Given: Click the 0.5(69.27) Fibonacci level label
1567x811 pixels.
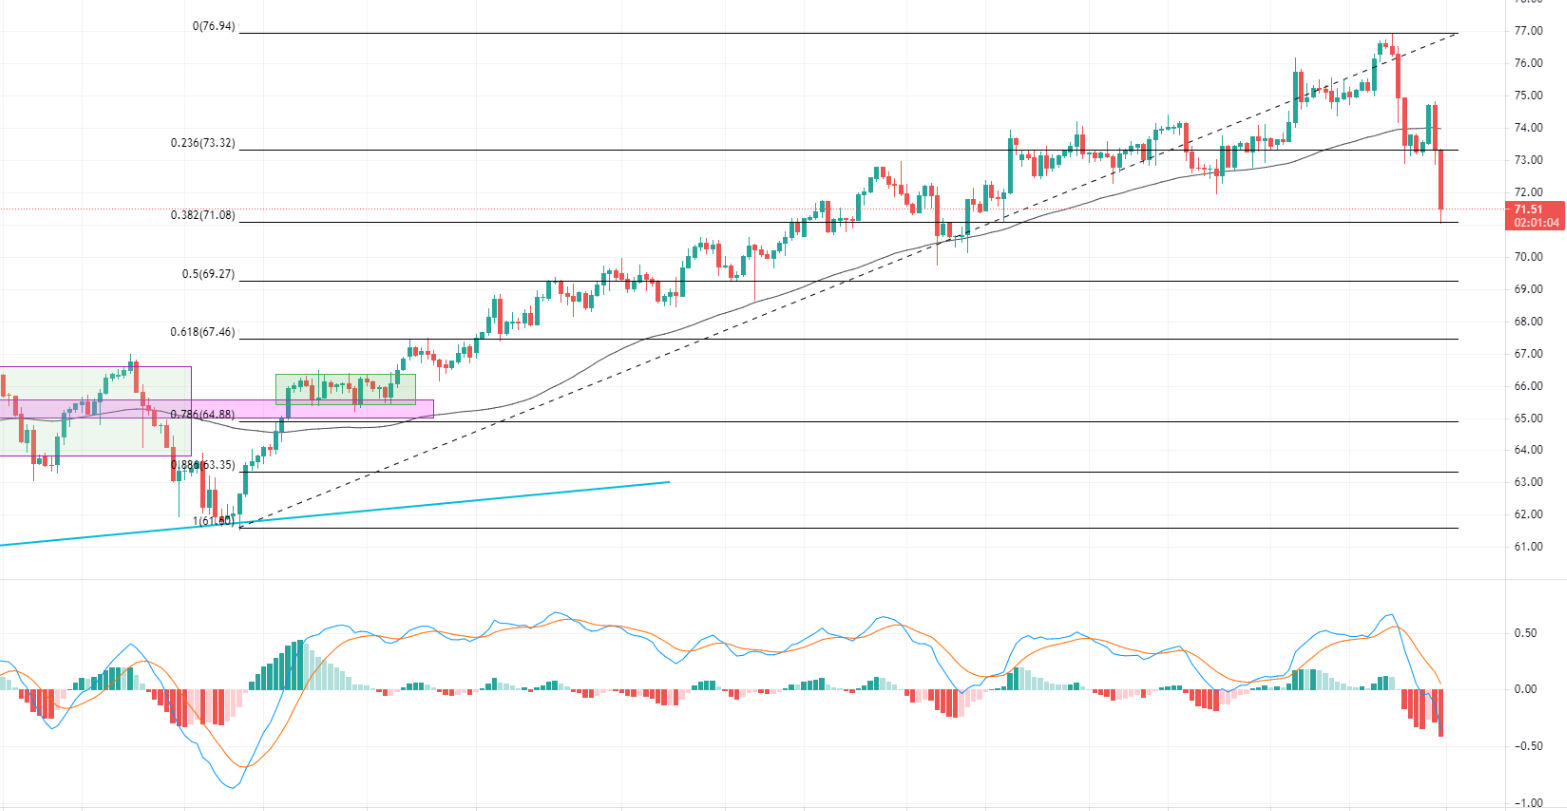Looking at the screenshot, I should pos(209,273).
